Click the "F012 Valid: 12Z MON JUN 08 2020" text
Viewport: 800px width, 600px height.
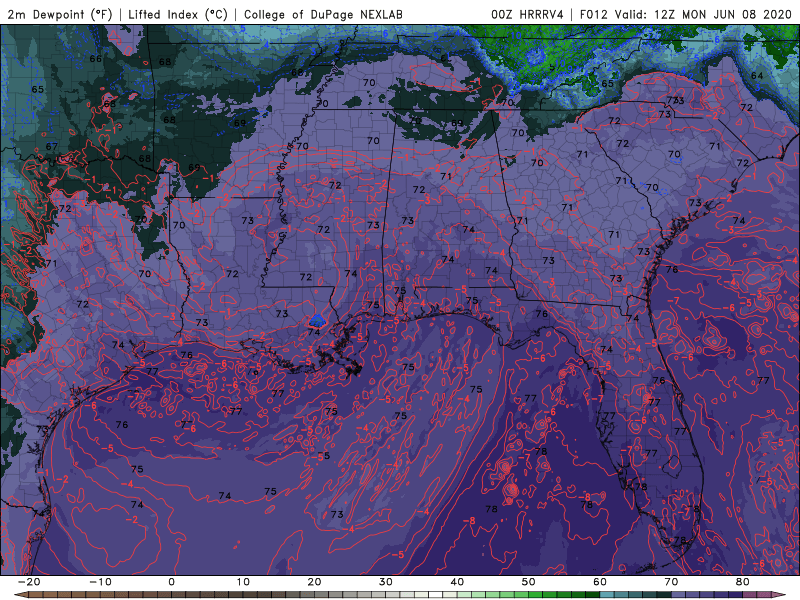tap(686, 15)
